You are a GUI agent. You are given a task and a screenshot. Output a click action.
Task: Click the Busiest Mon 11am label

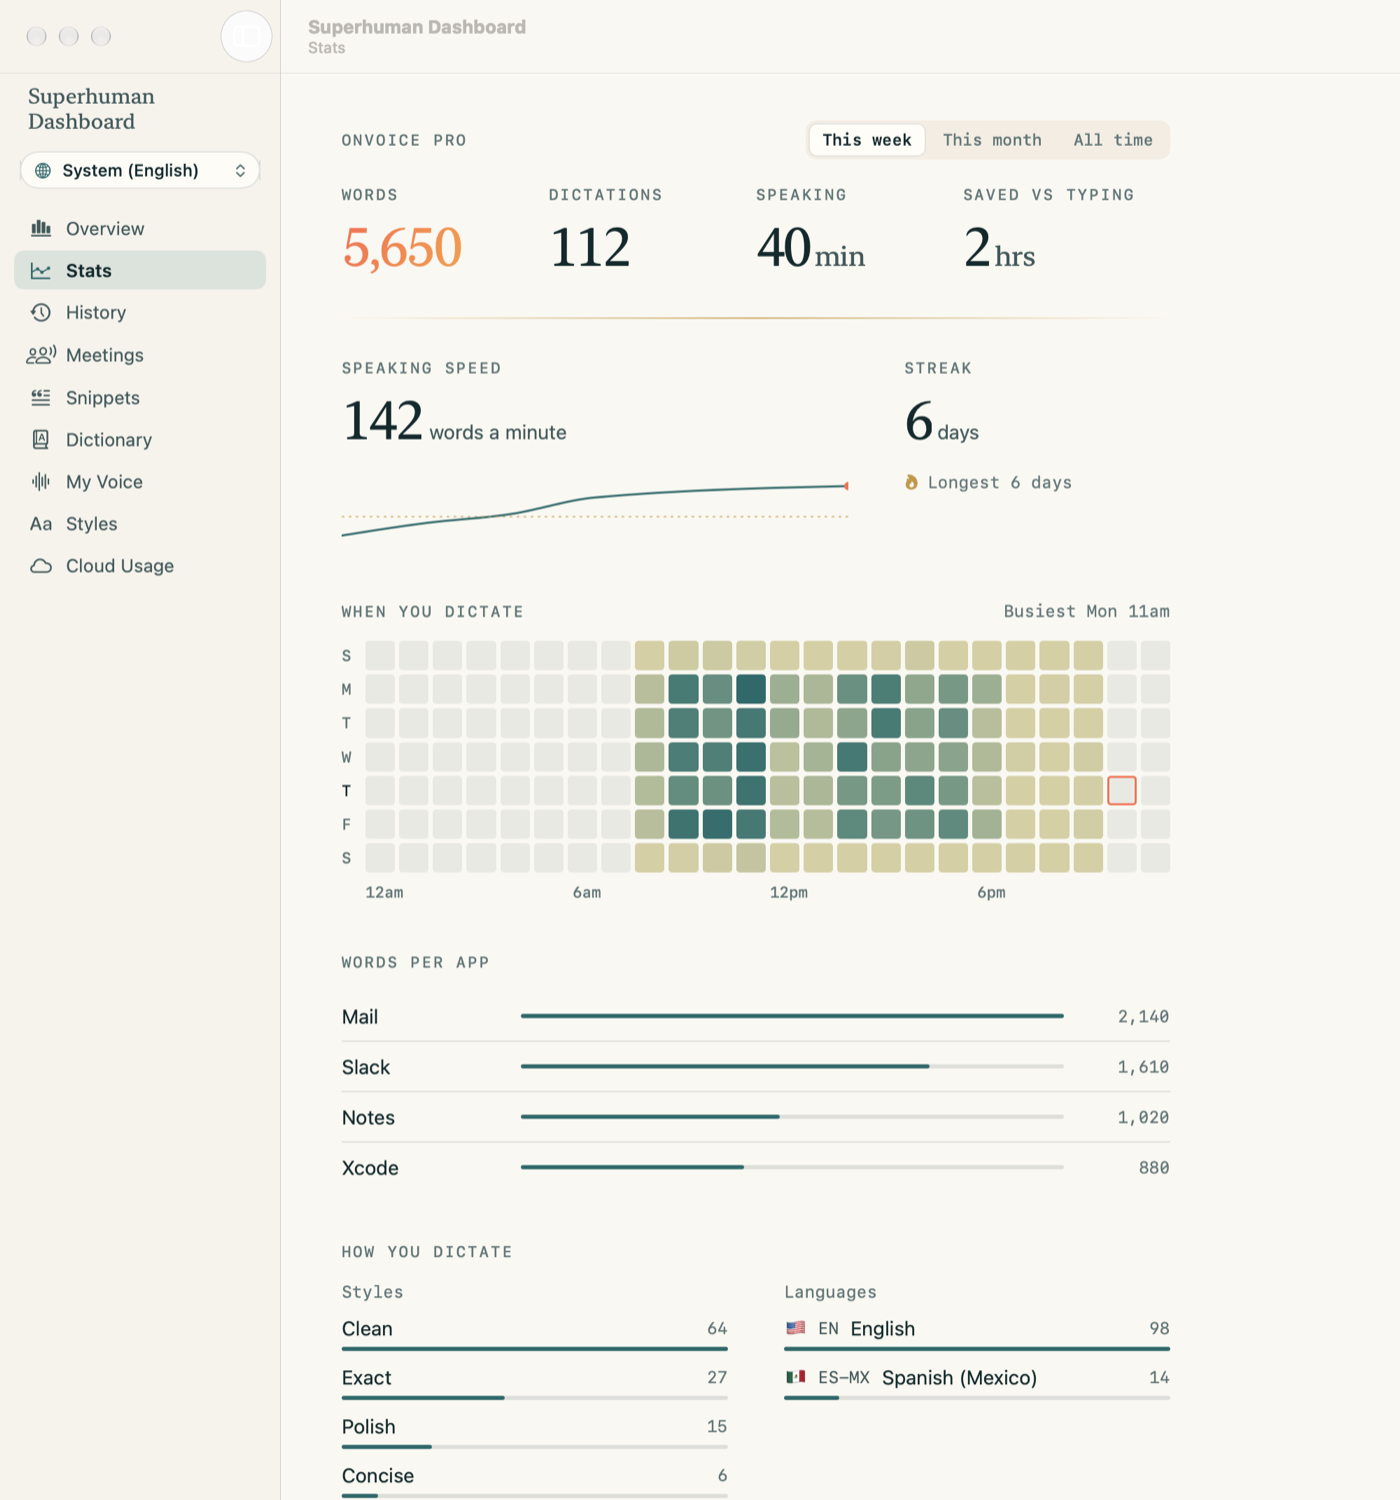(1087, 611)
